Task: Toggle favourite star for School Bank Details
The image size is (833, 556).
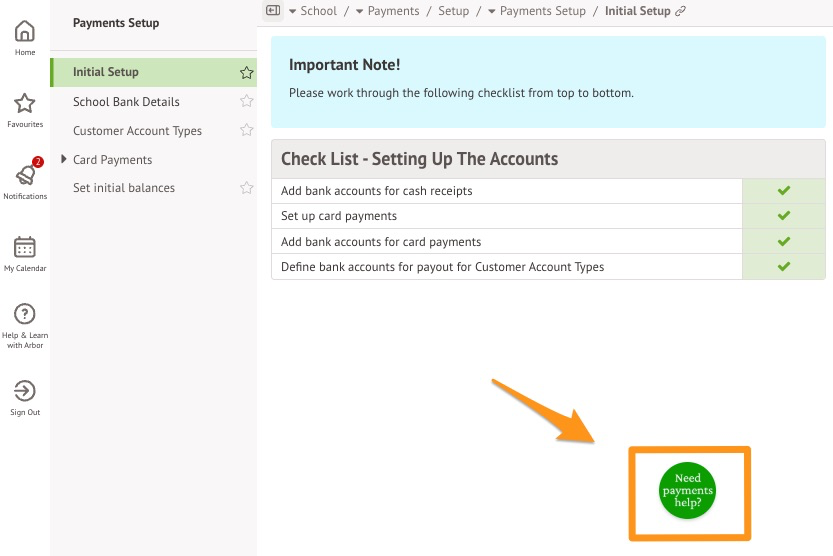Action: pos(246,101)
